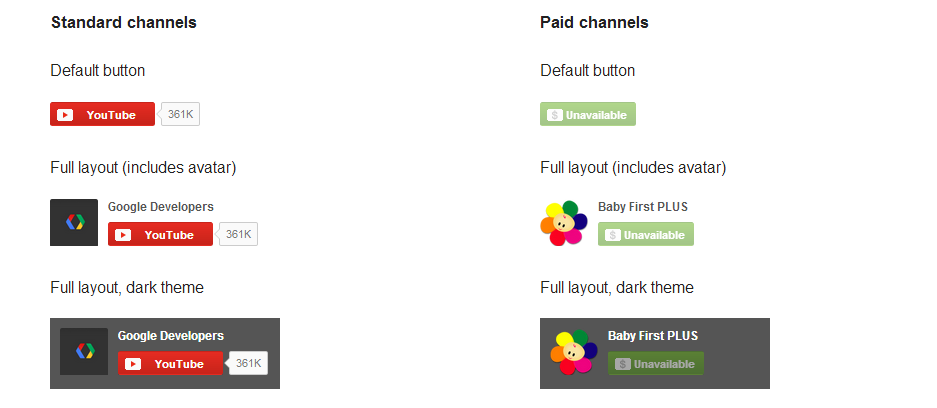The image size is (937, 408).
Task: Click the default green Unavailable button
Action: coord(588,114)
